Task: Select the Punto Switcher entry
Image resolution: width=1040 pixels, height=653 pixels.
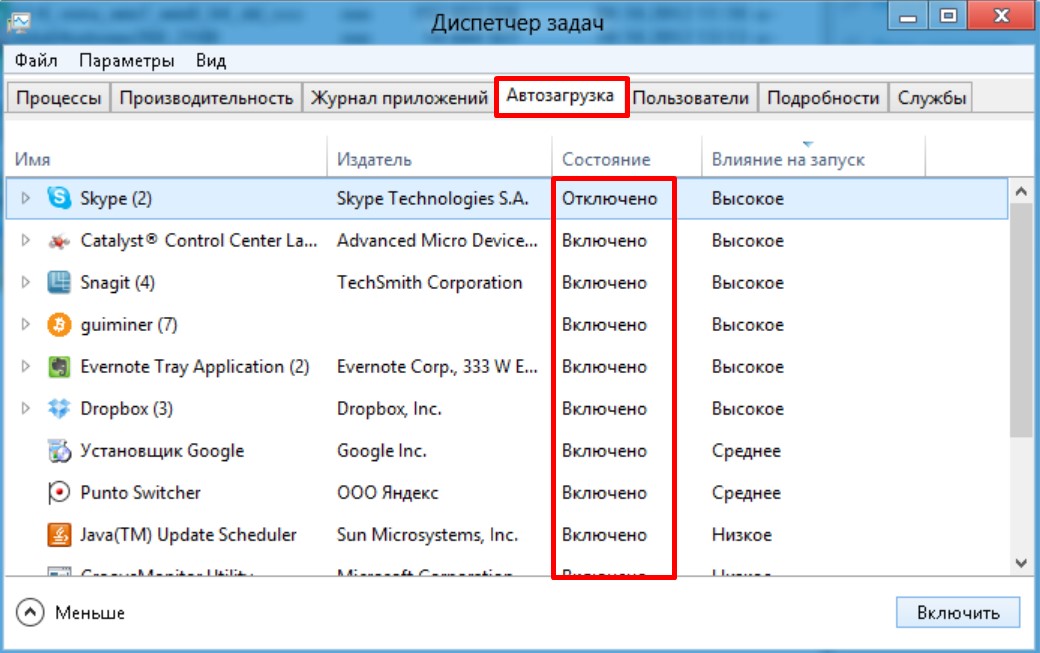Action: click(140, 493)
